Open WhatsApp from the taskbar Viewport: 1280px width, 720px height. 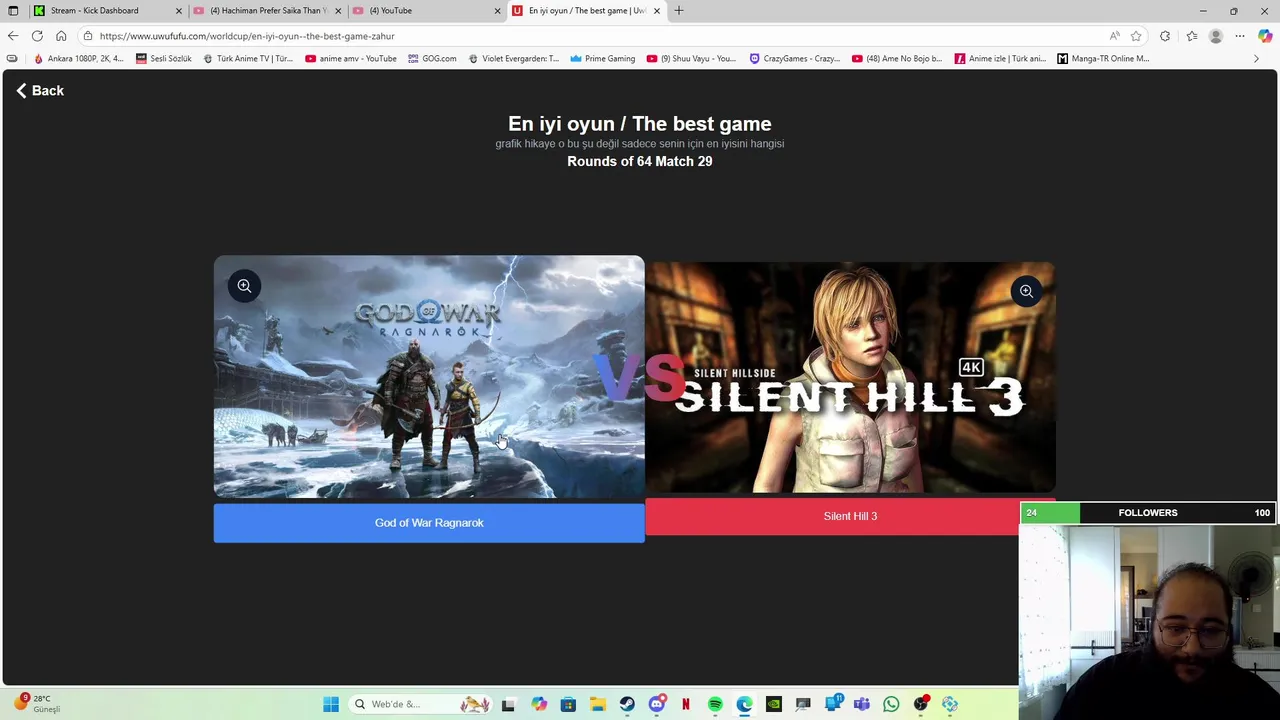point(891,704)
